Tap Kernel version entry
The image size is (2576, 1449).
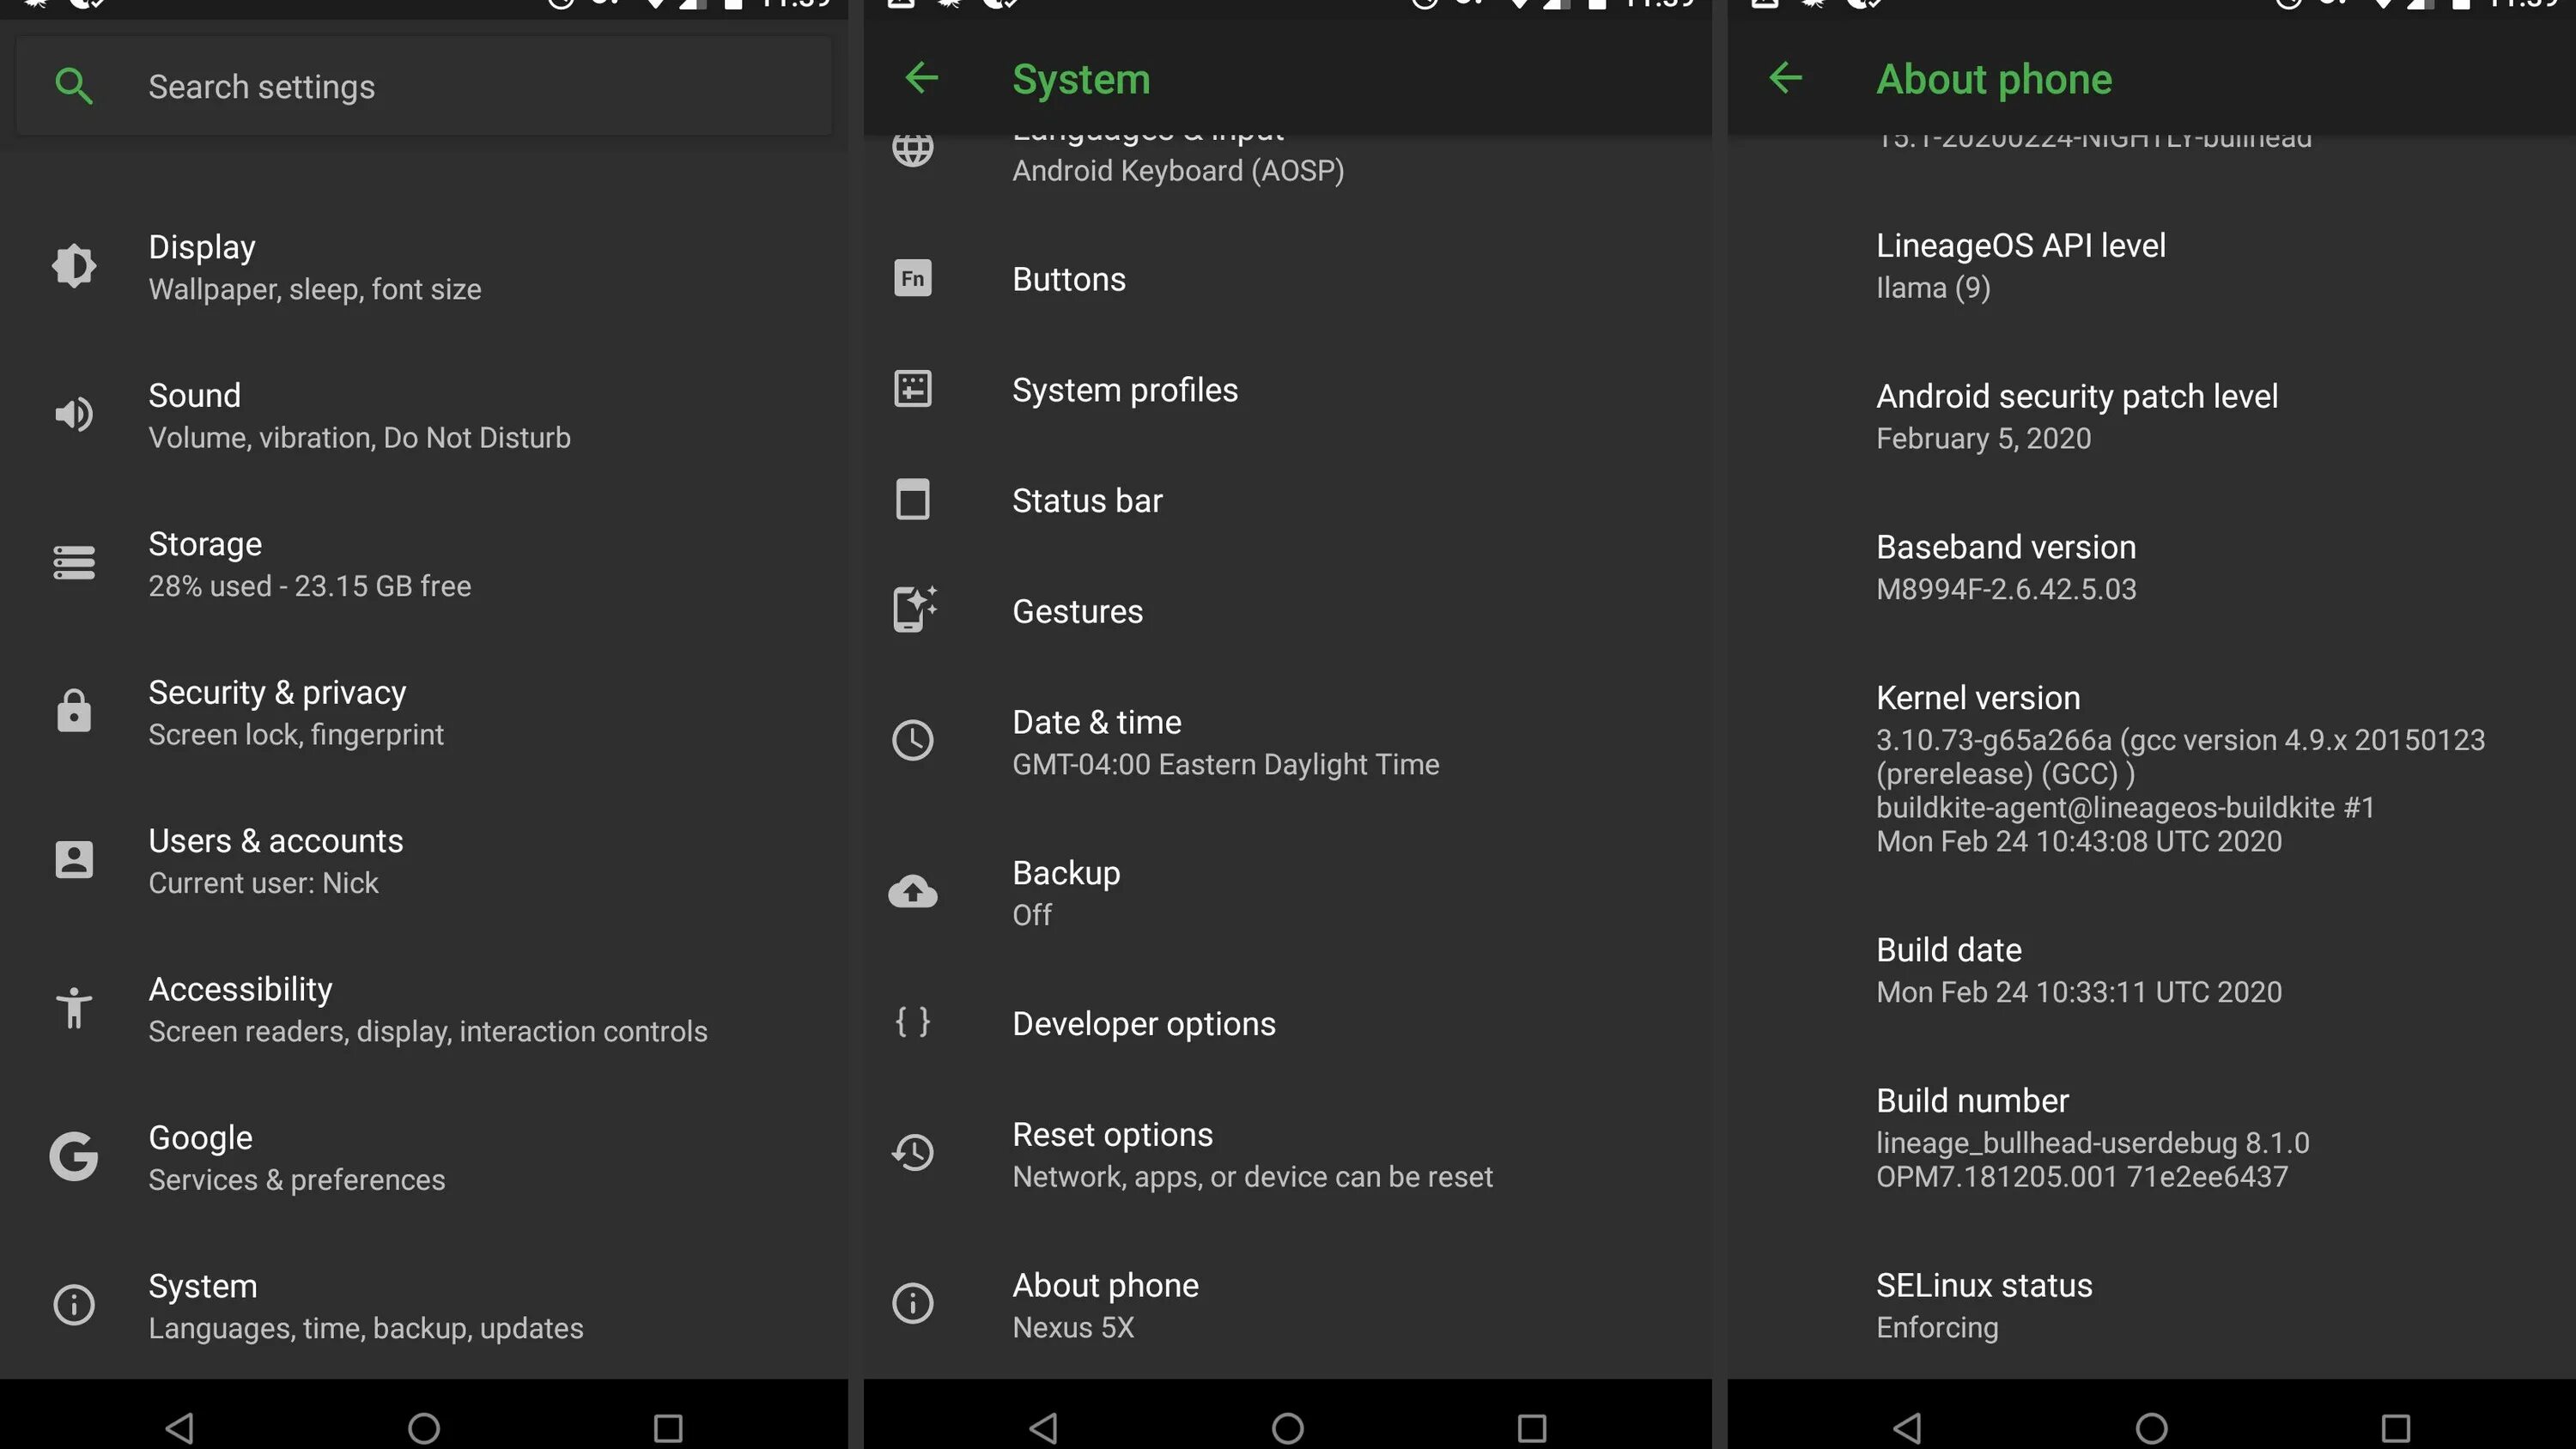pos(2152,768)
